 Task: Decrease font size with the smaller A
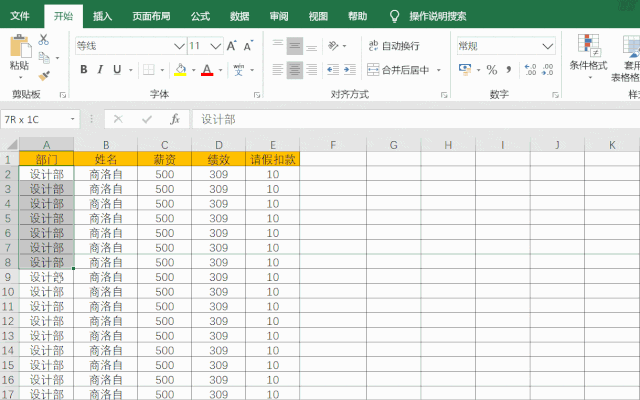tap(248, 46)
